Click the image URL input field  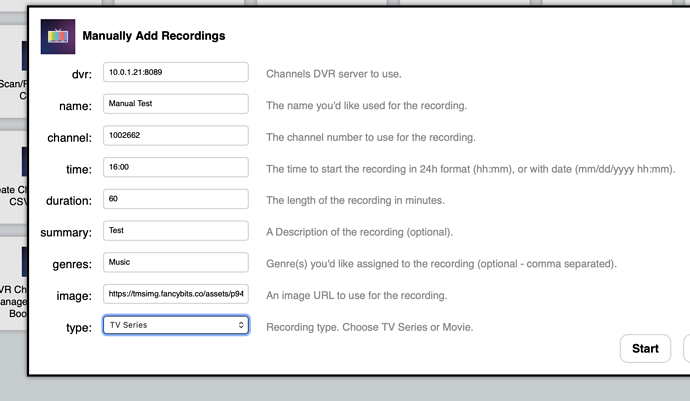pyautogui.click(x=175, y=295)
